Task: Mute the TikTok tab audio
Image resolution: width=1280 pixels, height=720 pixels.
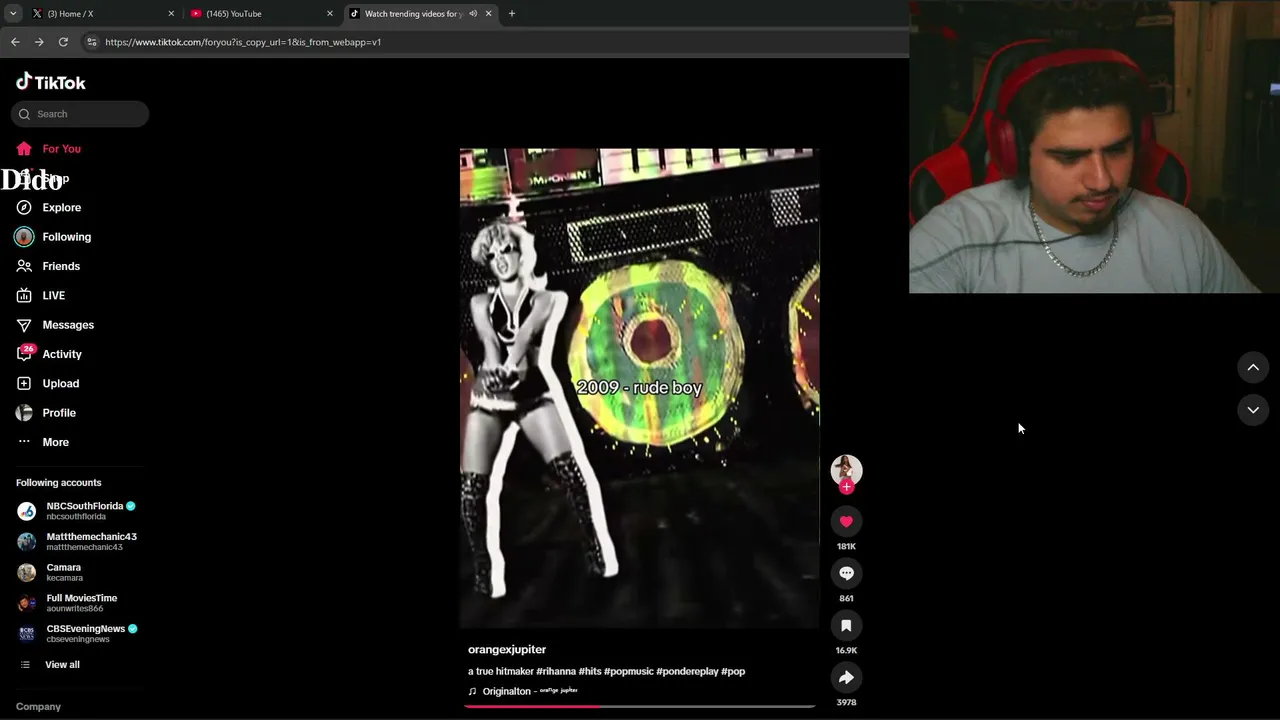Action: pyautogui.click(x=473, y=14)
